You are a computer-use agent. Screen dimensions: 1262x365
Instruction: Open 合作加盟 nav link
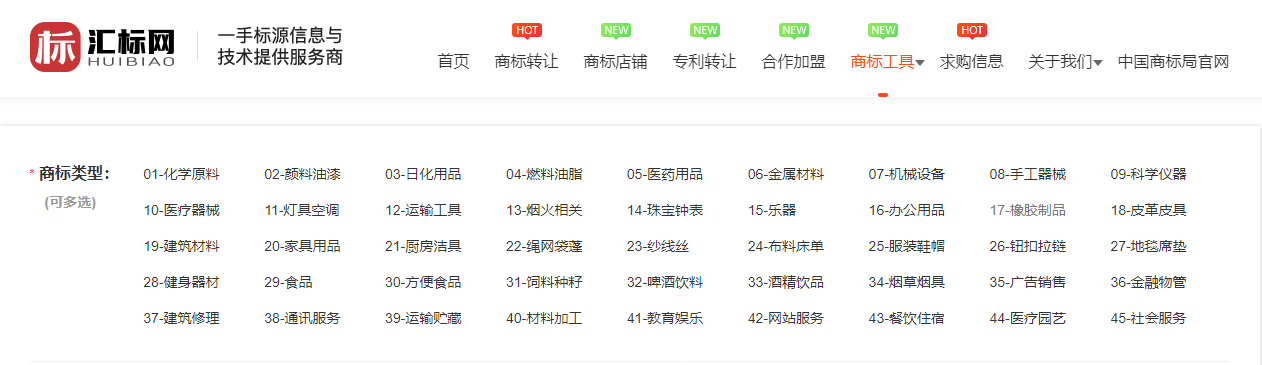coord(794,62)
